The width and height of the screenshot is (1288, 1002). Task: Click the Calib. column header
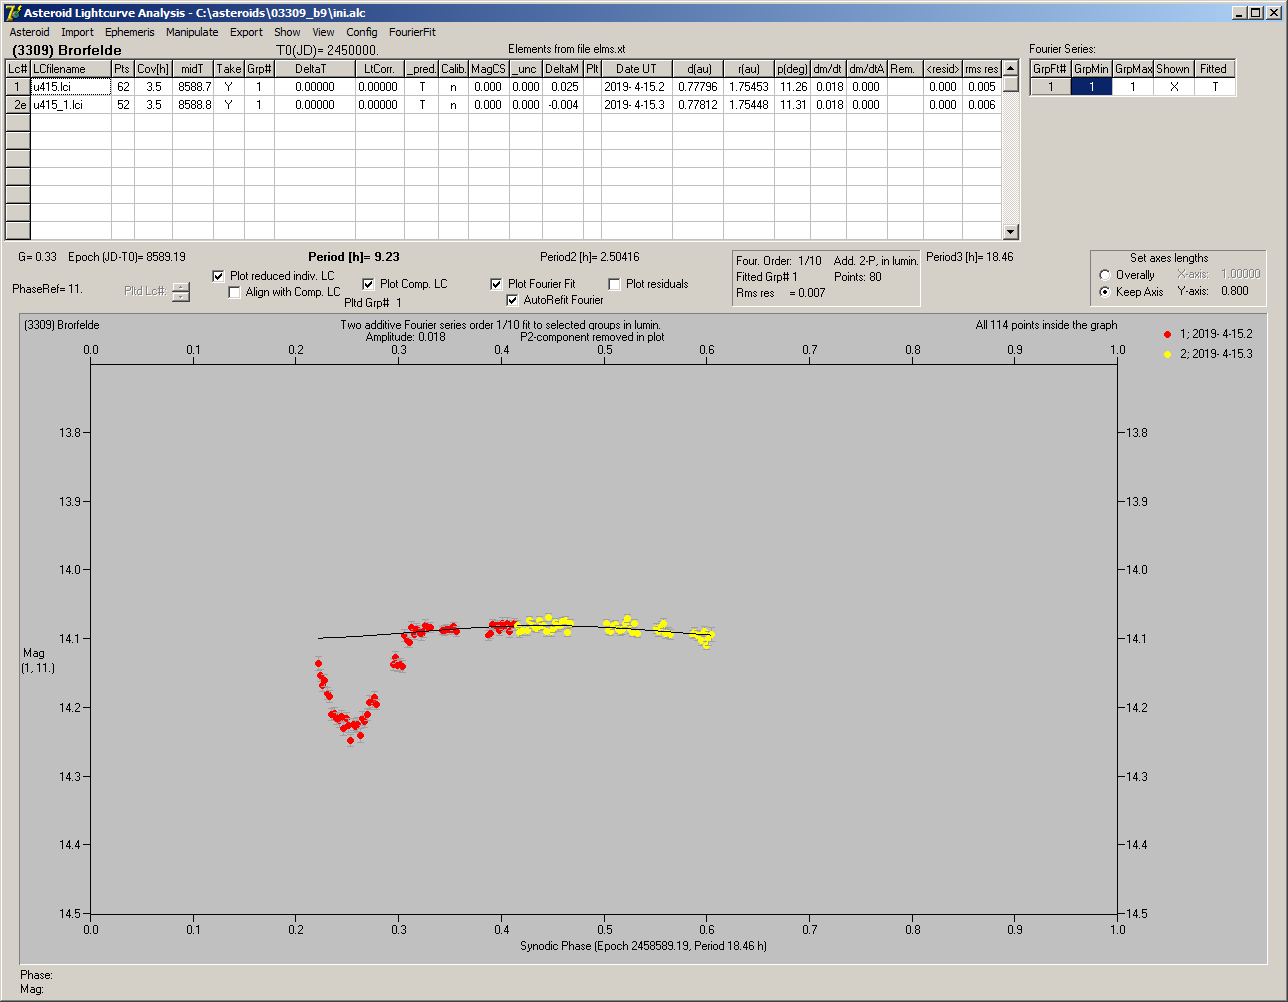[453, 69]
